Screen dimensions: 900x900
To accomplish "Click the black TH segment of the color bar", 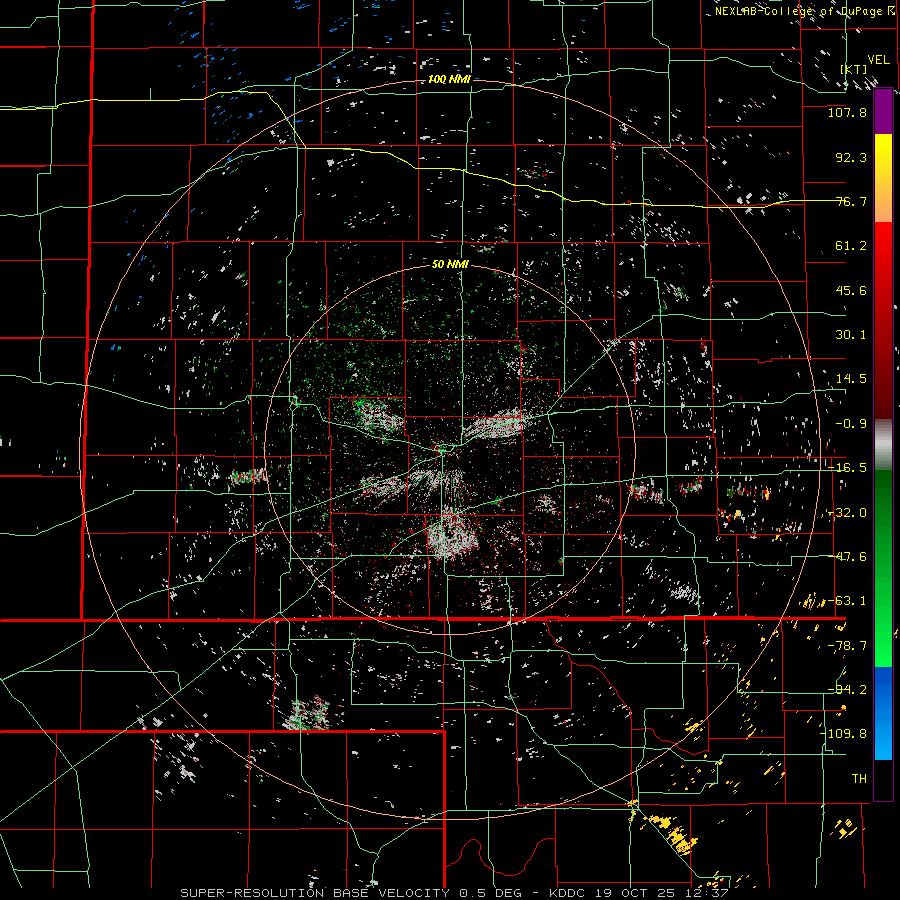I will (883, 779).
